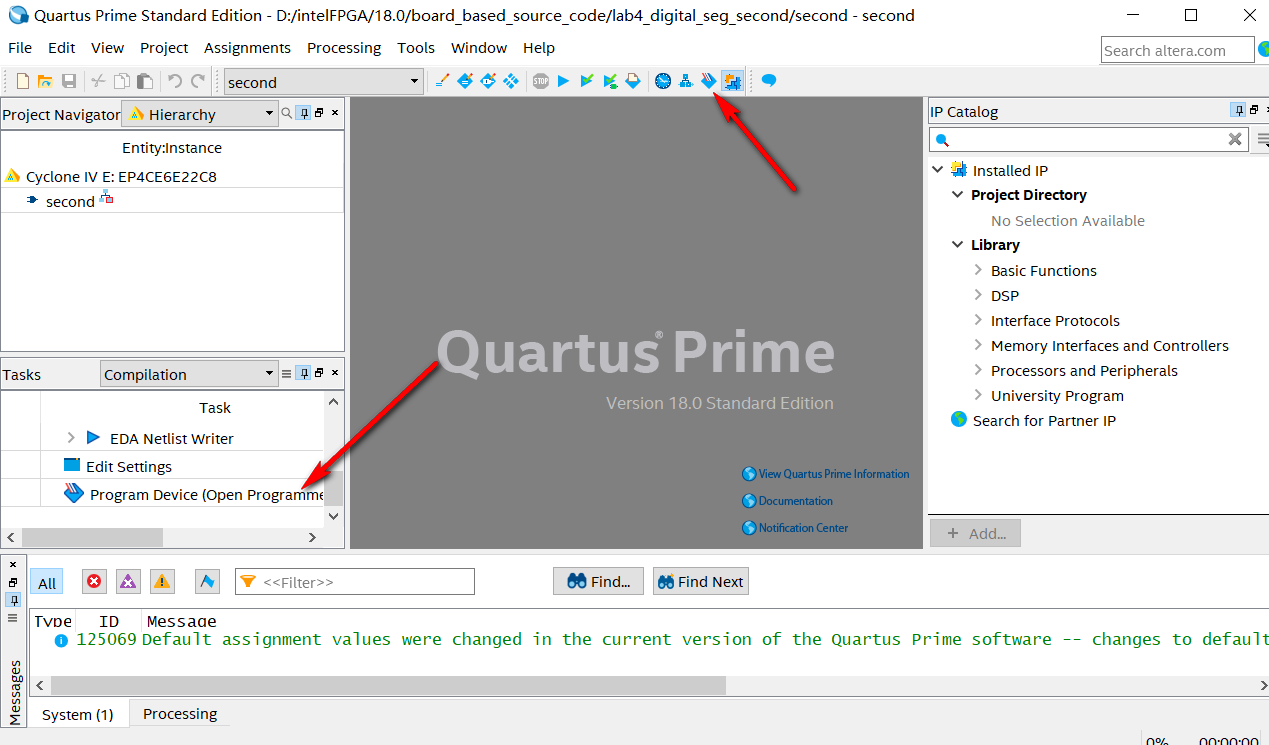Start Compilation using the play icon
The image size is (1269, 745).
pyautogui.click(x=562, y=80)
